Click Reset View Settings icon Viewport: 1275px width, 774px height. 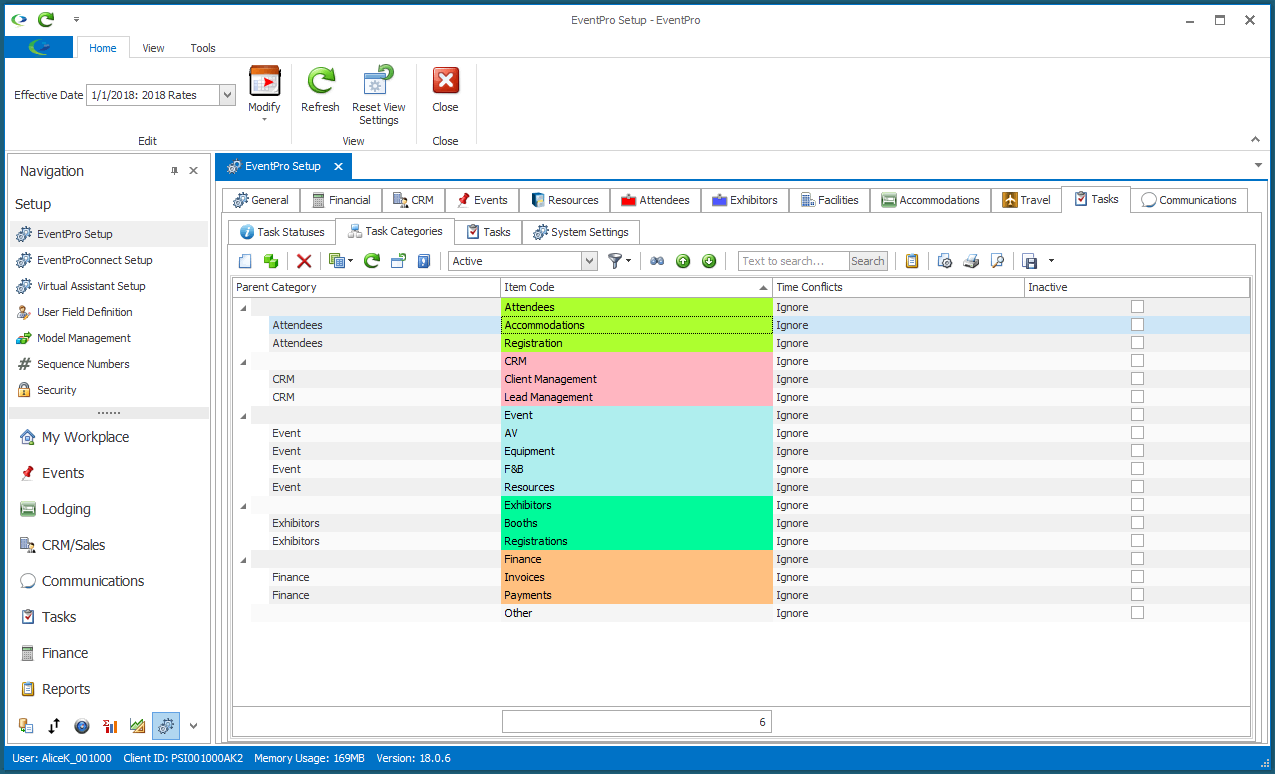point(379,82)
